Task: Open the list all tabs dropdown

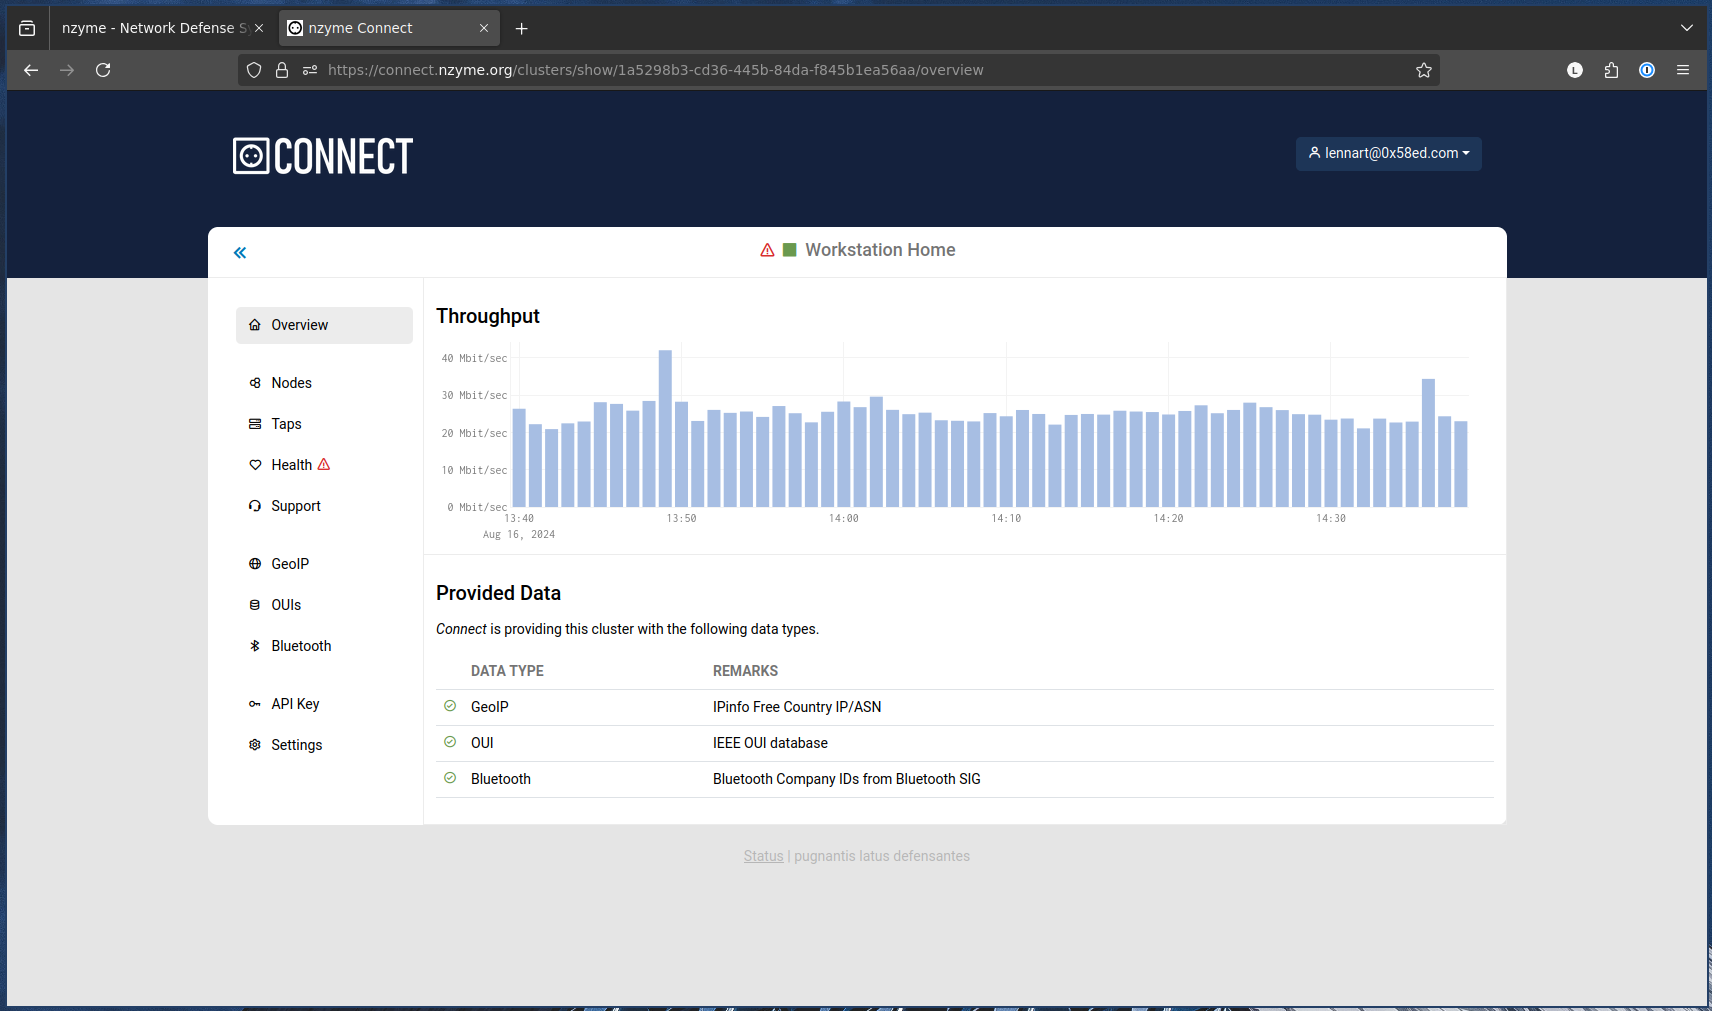Action: 1687,28
